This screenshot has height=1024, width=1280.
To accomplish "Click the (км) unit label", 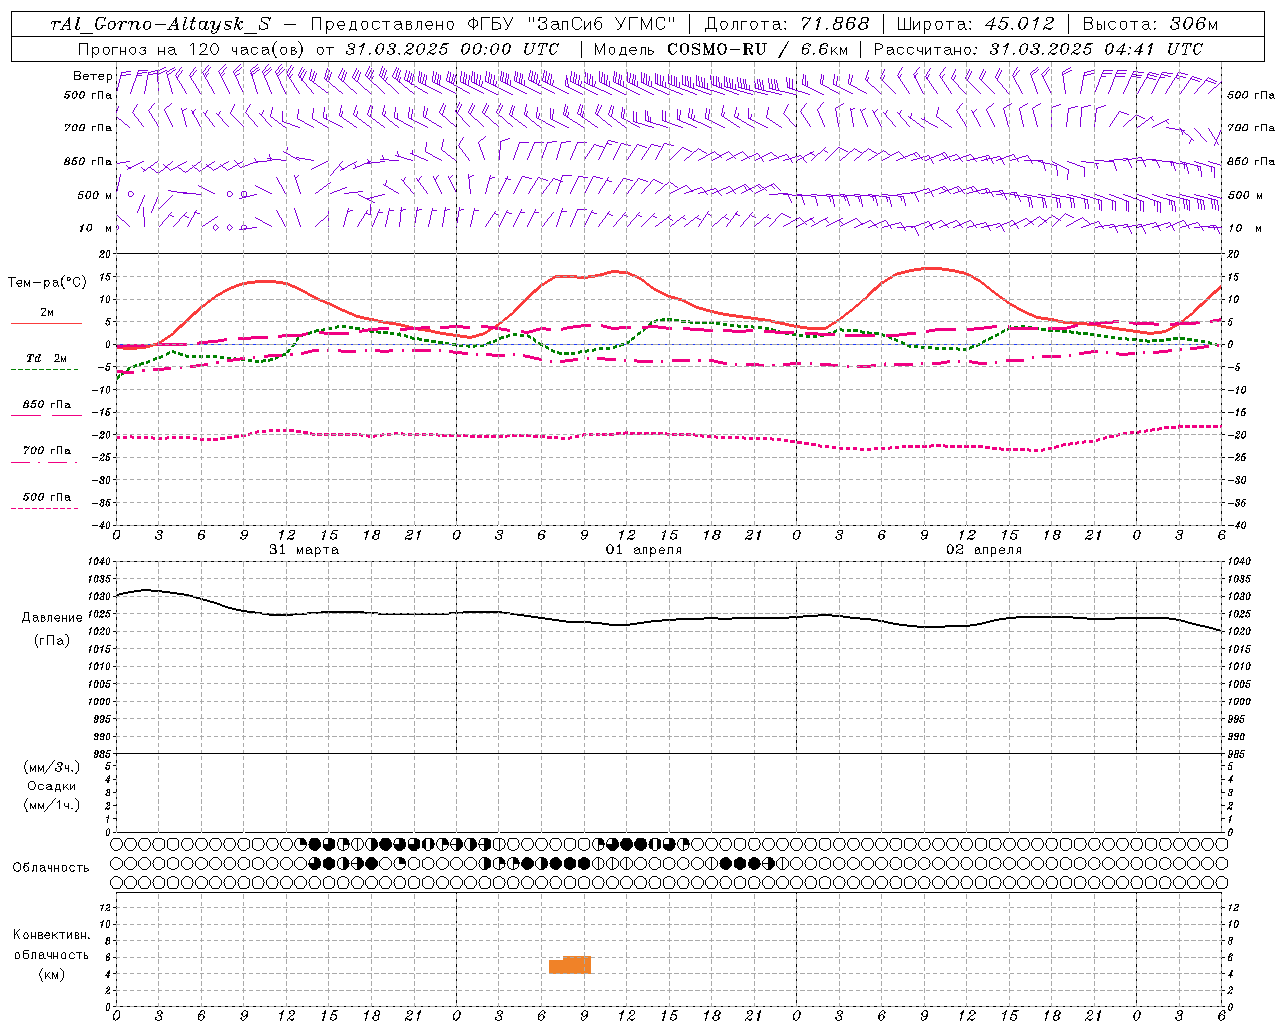I will (x=52, y=974).
